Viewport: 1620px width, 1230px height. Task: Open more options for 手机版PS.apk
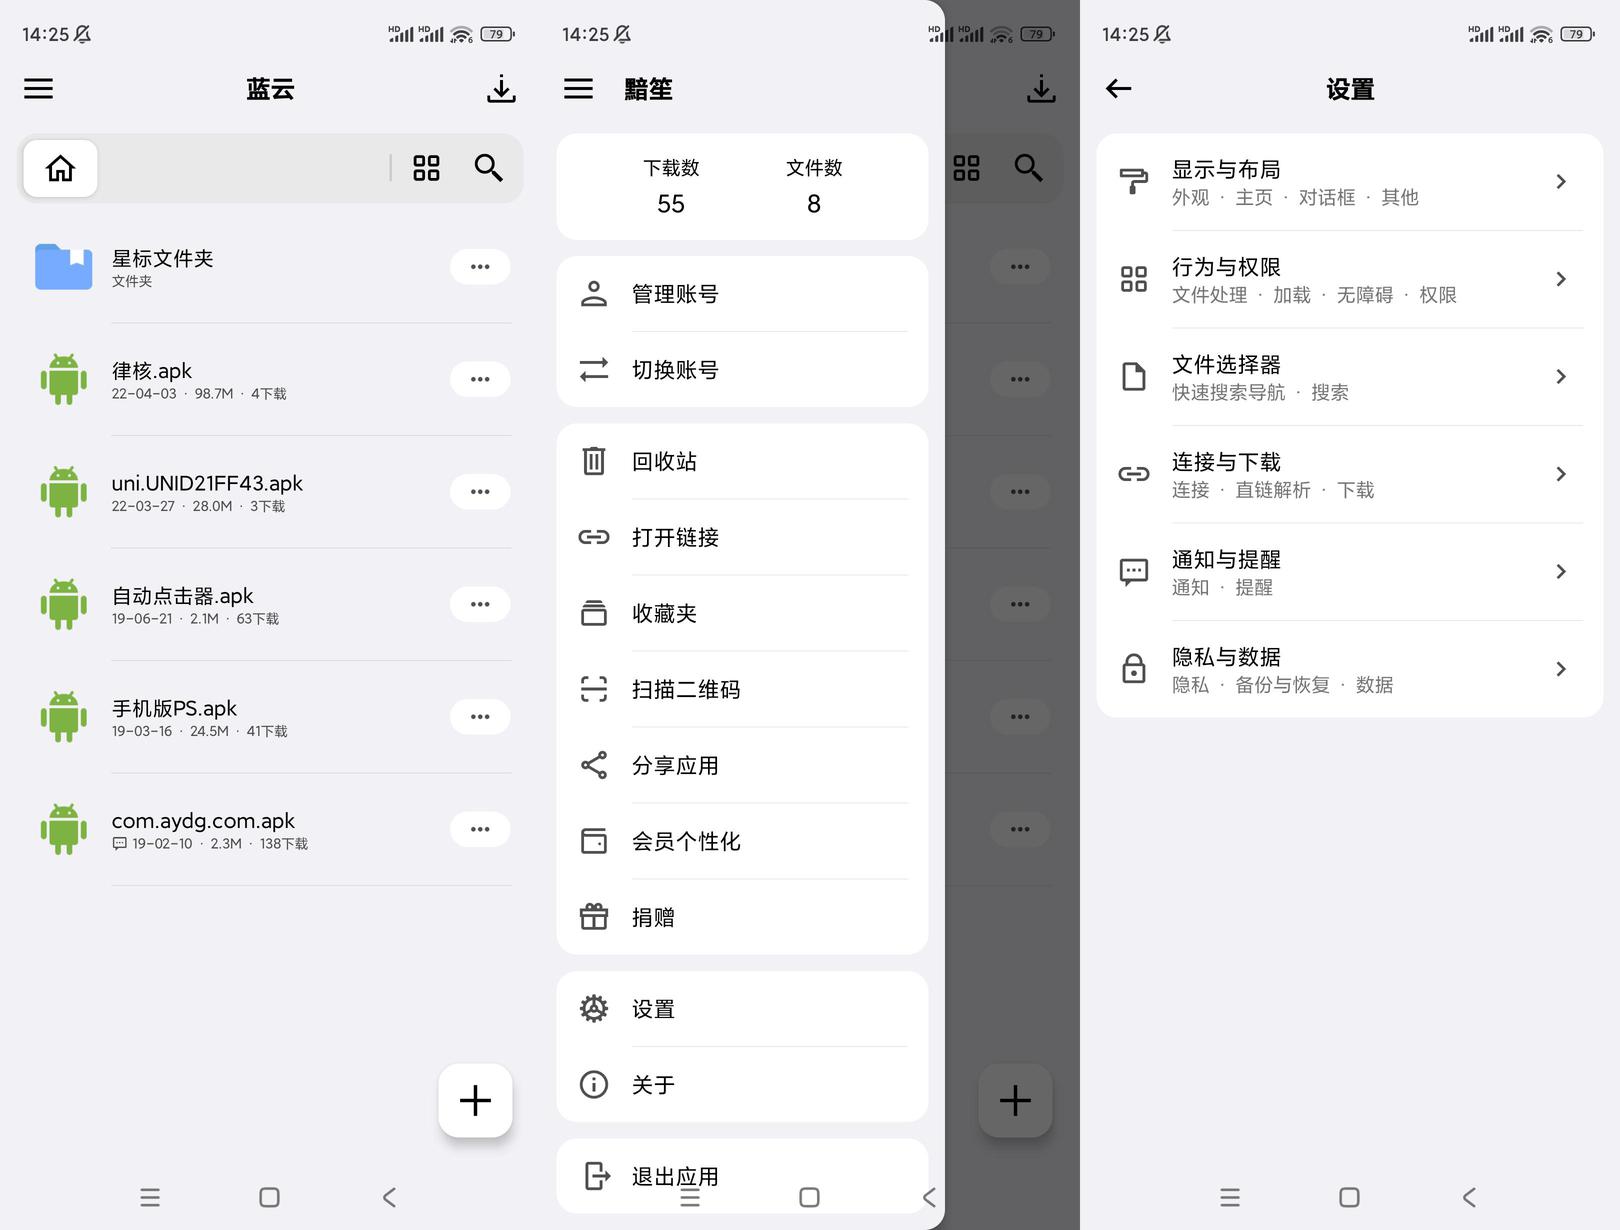(480, 717)
